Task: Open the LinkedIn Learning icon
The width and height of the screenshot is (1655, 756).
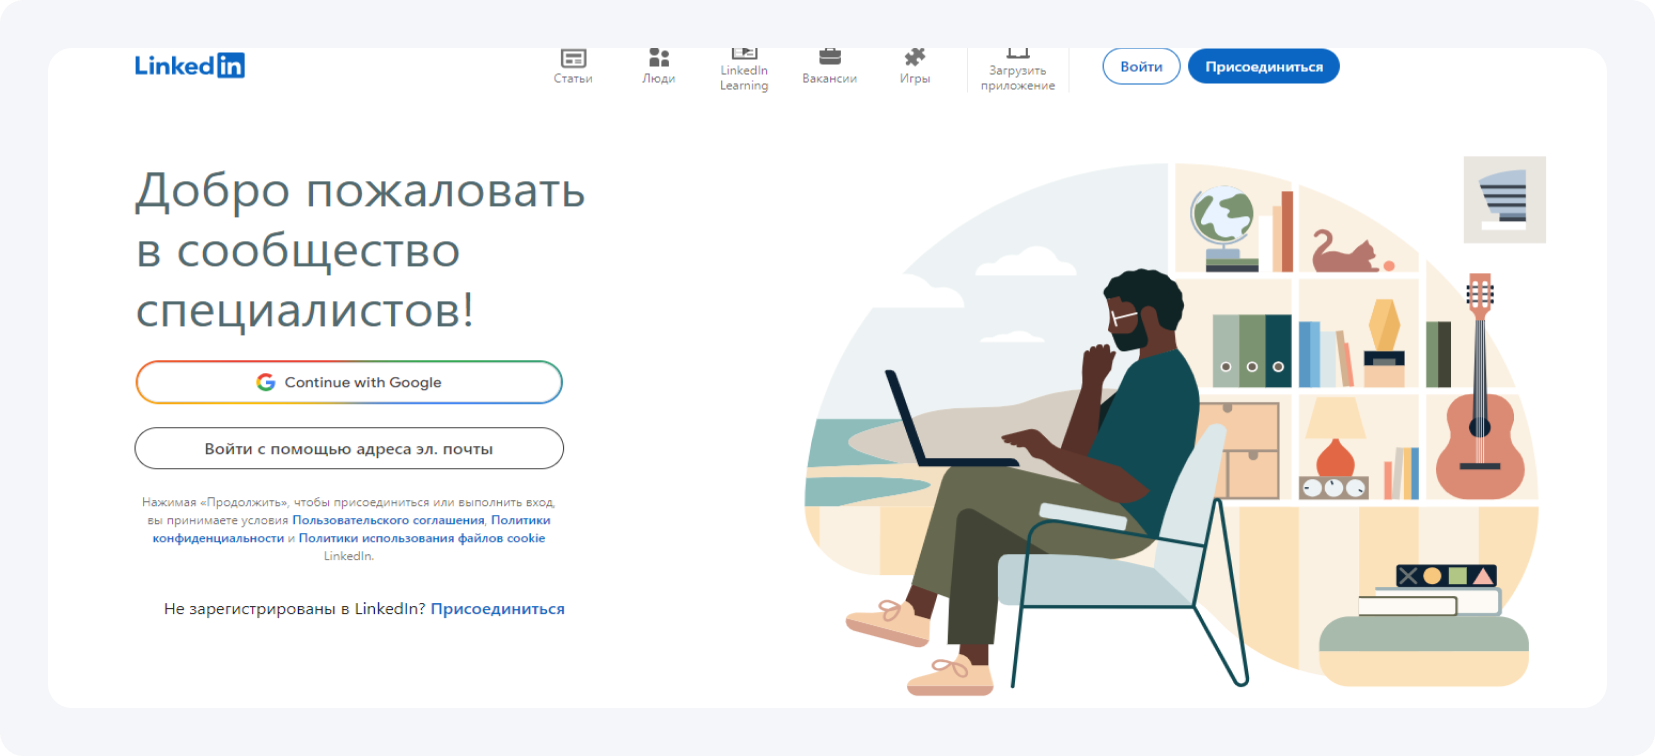Action: (744, 53)
